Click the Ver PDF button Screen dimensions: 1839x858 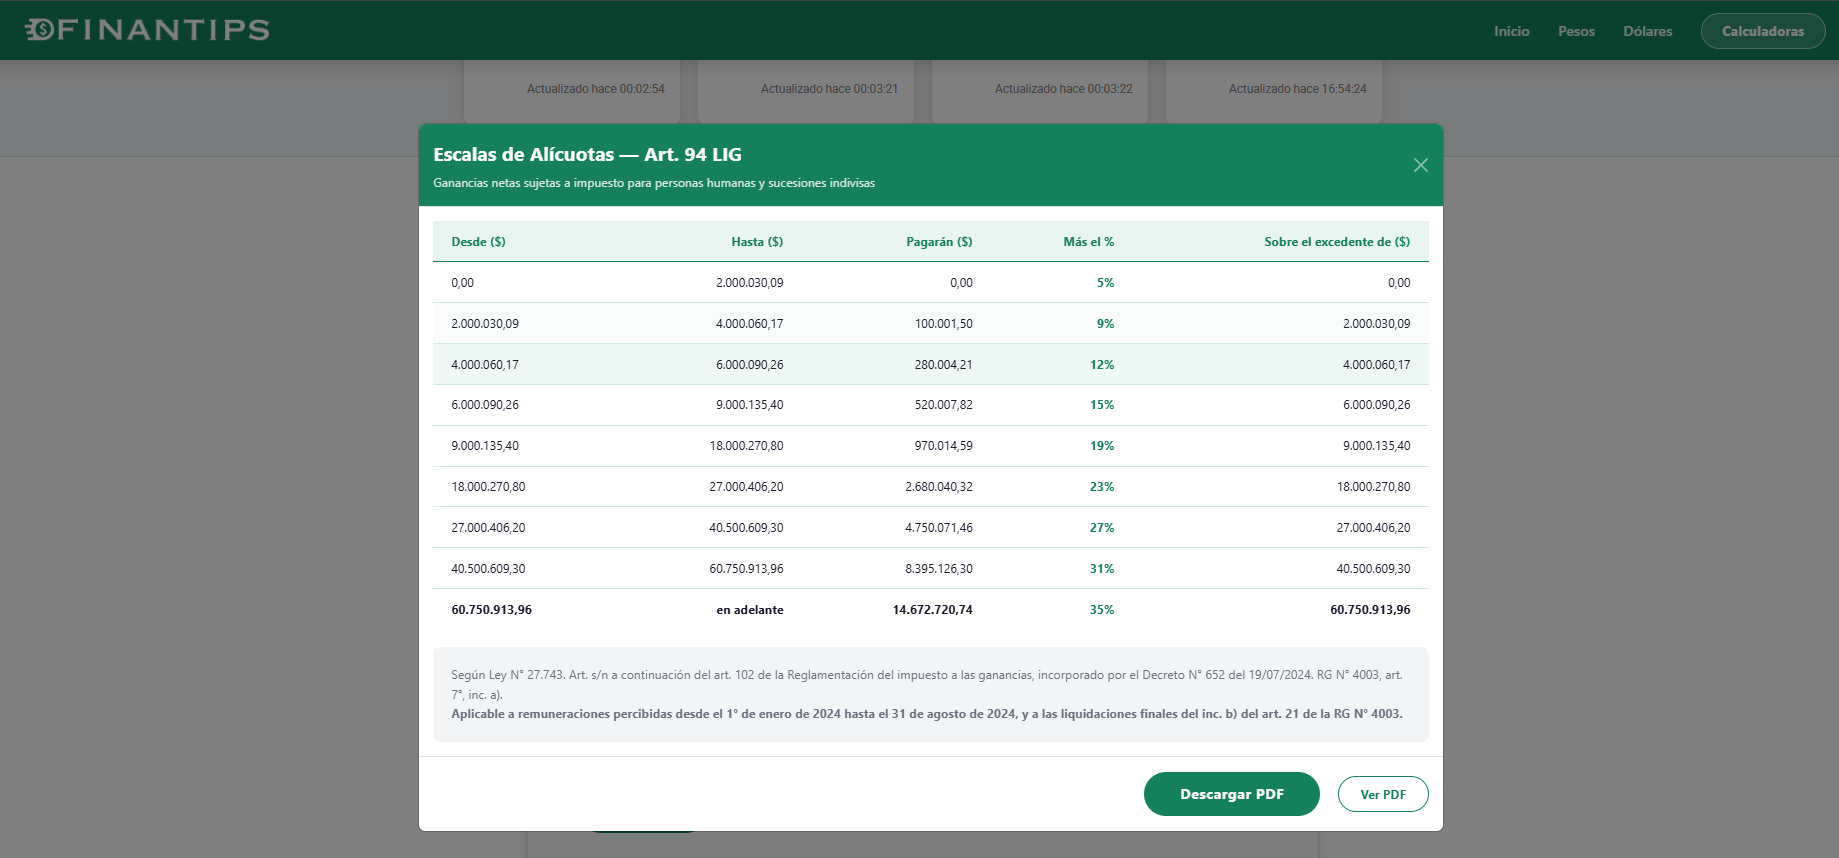pyautogui.click(x=1383, y=794)
